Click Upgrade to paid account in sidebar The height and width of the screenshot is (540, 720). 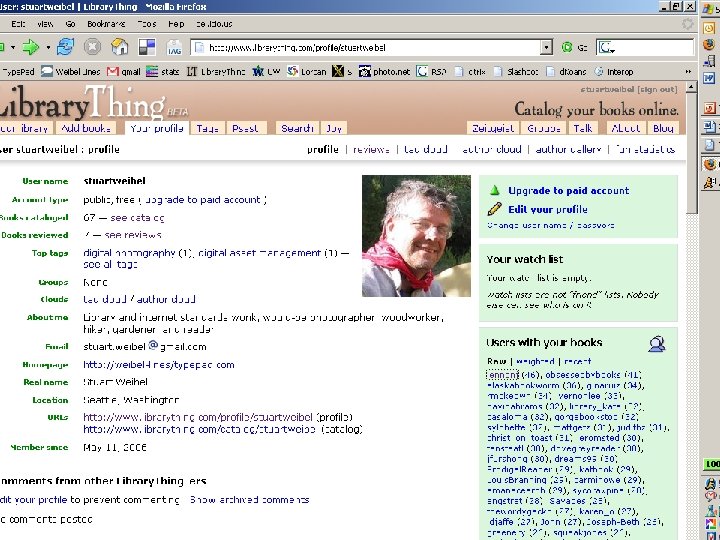click(568, 191)
